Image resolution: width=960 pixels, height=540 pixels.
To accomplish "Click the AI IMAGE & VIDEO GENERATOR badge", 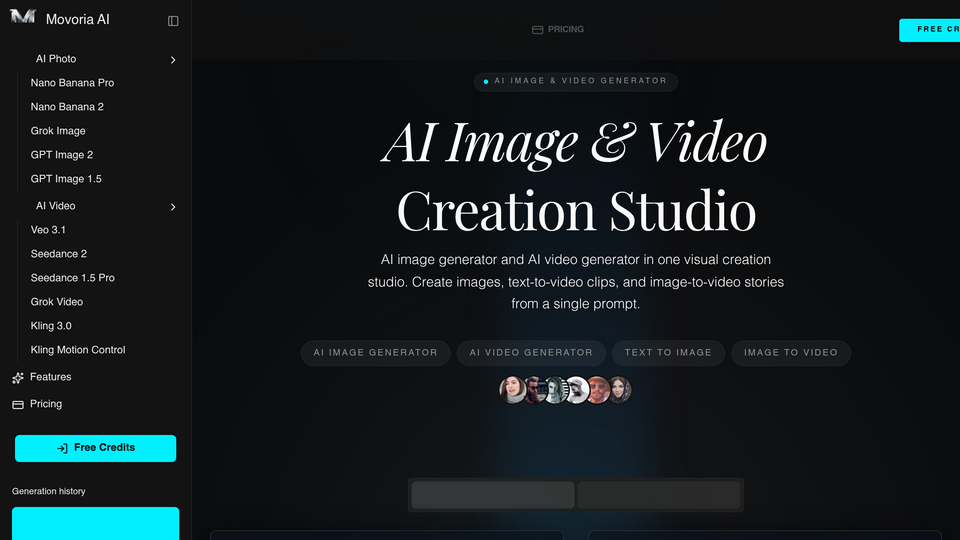I will pos(576,81).
